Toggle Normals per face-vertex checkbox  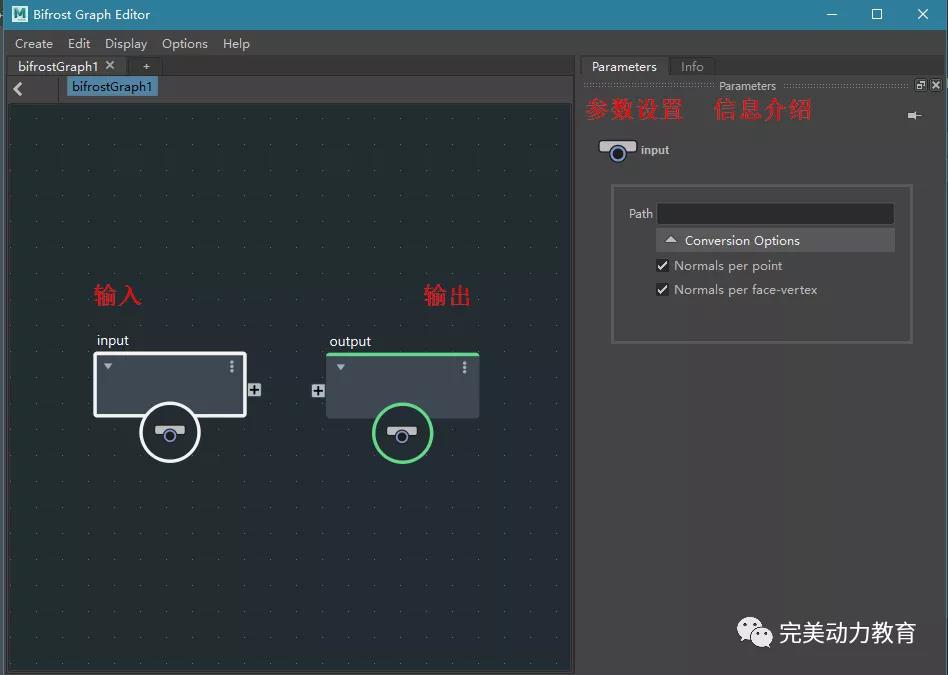pos(662,290)
